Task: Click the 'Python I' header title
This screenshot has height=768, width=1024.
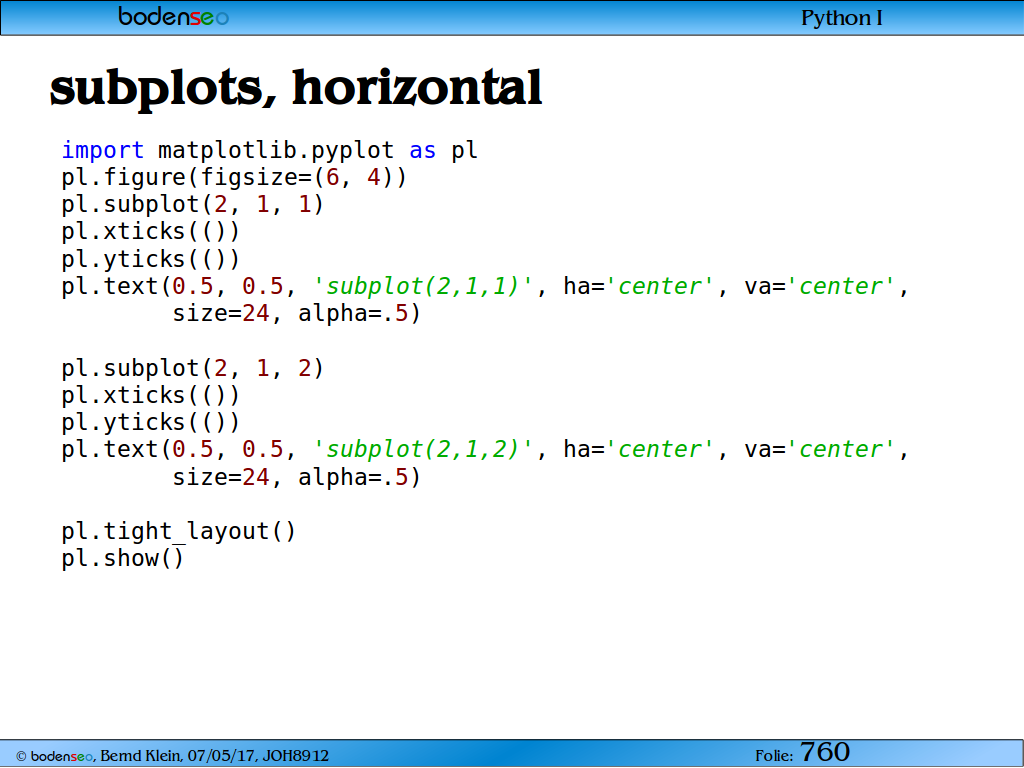Action: (841, 18)
